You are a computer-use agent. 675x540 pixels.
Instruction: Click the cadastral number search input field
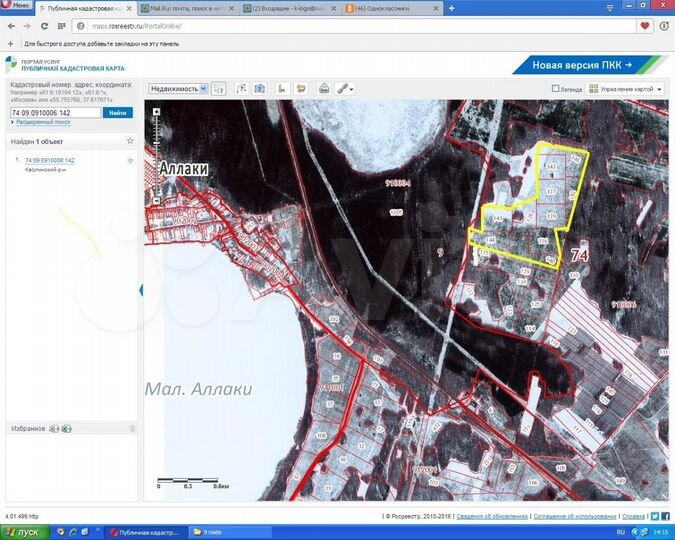click(x=54, y=113)
